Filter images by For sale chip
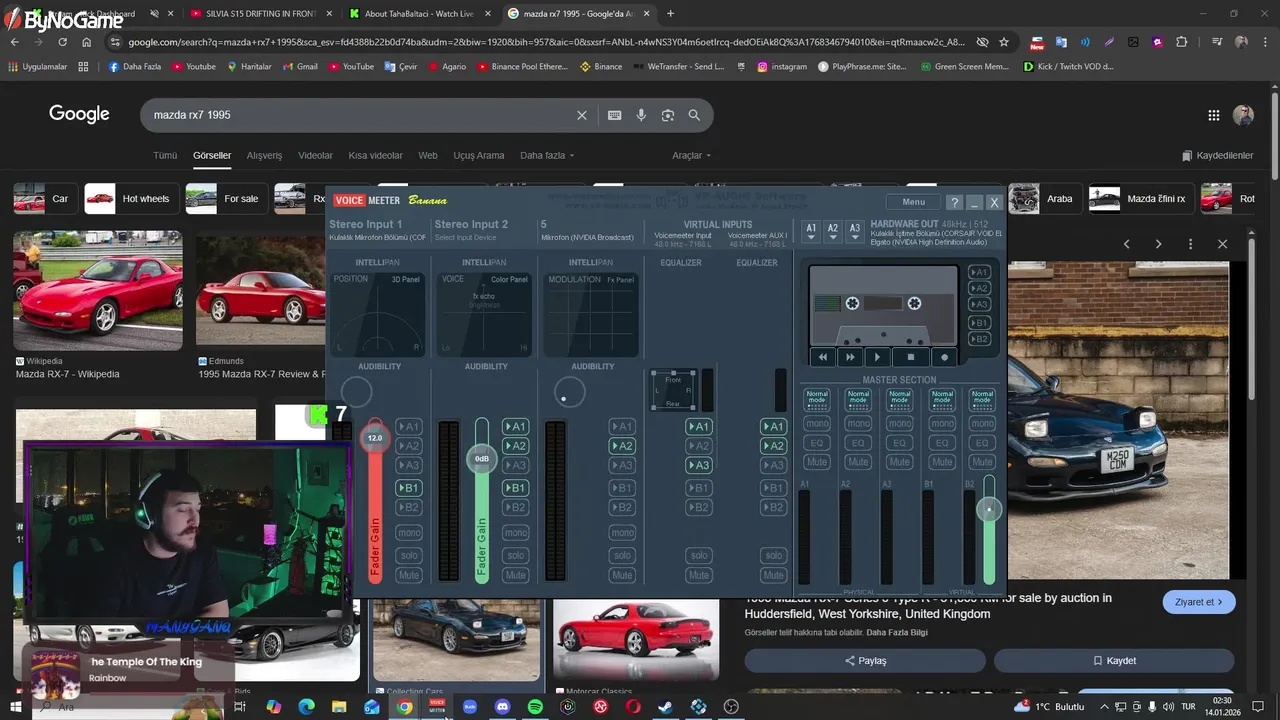The image size is (1280, 720). point(227,199)
